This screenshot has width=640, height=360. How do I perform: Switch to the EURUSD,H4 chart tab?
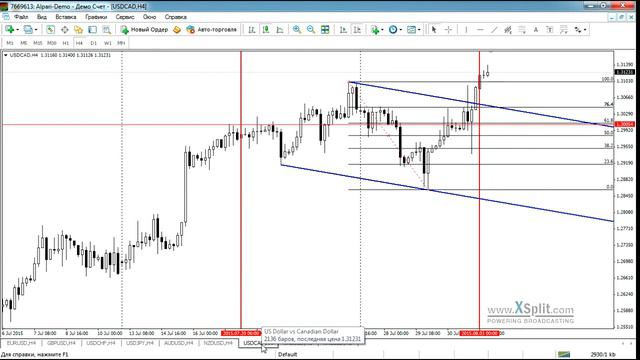click(21, 343)
